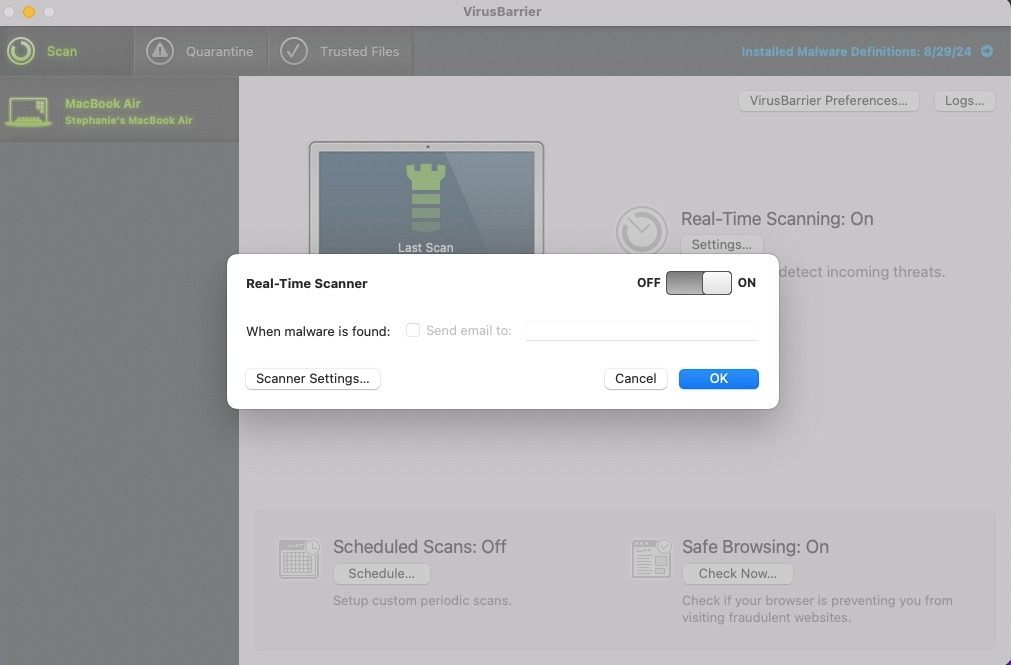1011x665 pixels.
Task: Click the Quarantine warning triangle icon
Action: 160,51
